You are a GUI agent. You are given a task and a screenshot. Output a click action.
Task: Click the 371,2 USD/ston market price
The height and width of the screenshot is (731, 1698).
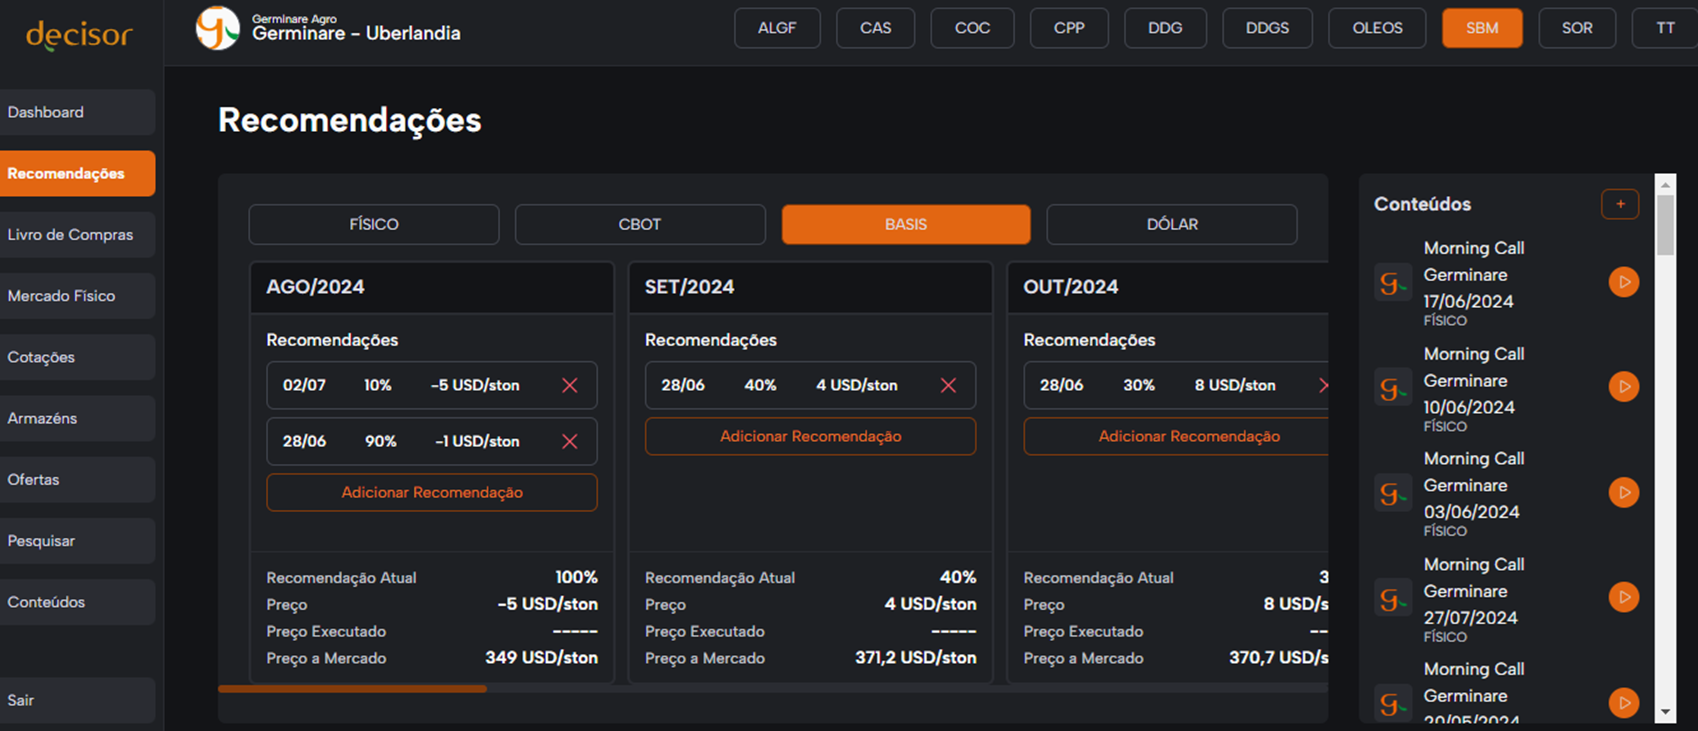(x=915, y=658)
